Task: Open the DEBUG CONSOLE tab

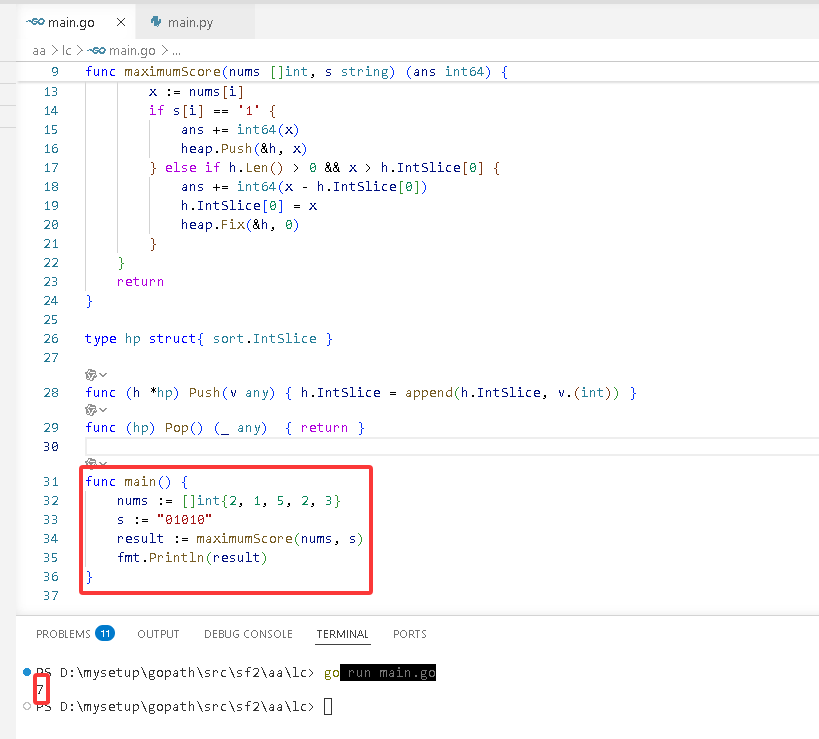Action: tap(248, 634)
